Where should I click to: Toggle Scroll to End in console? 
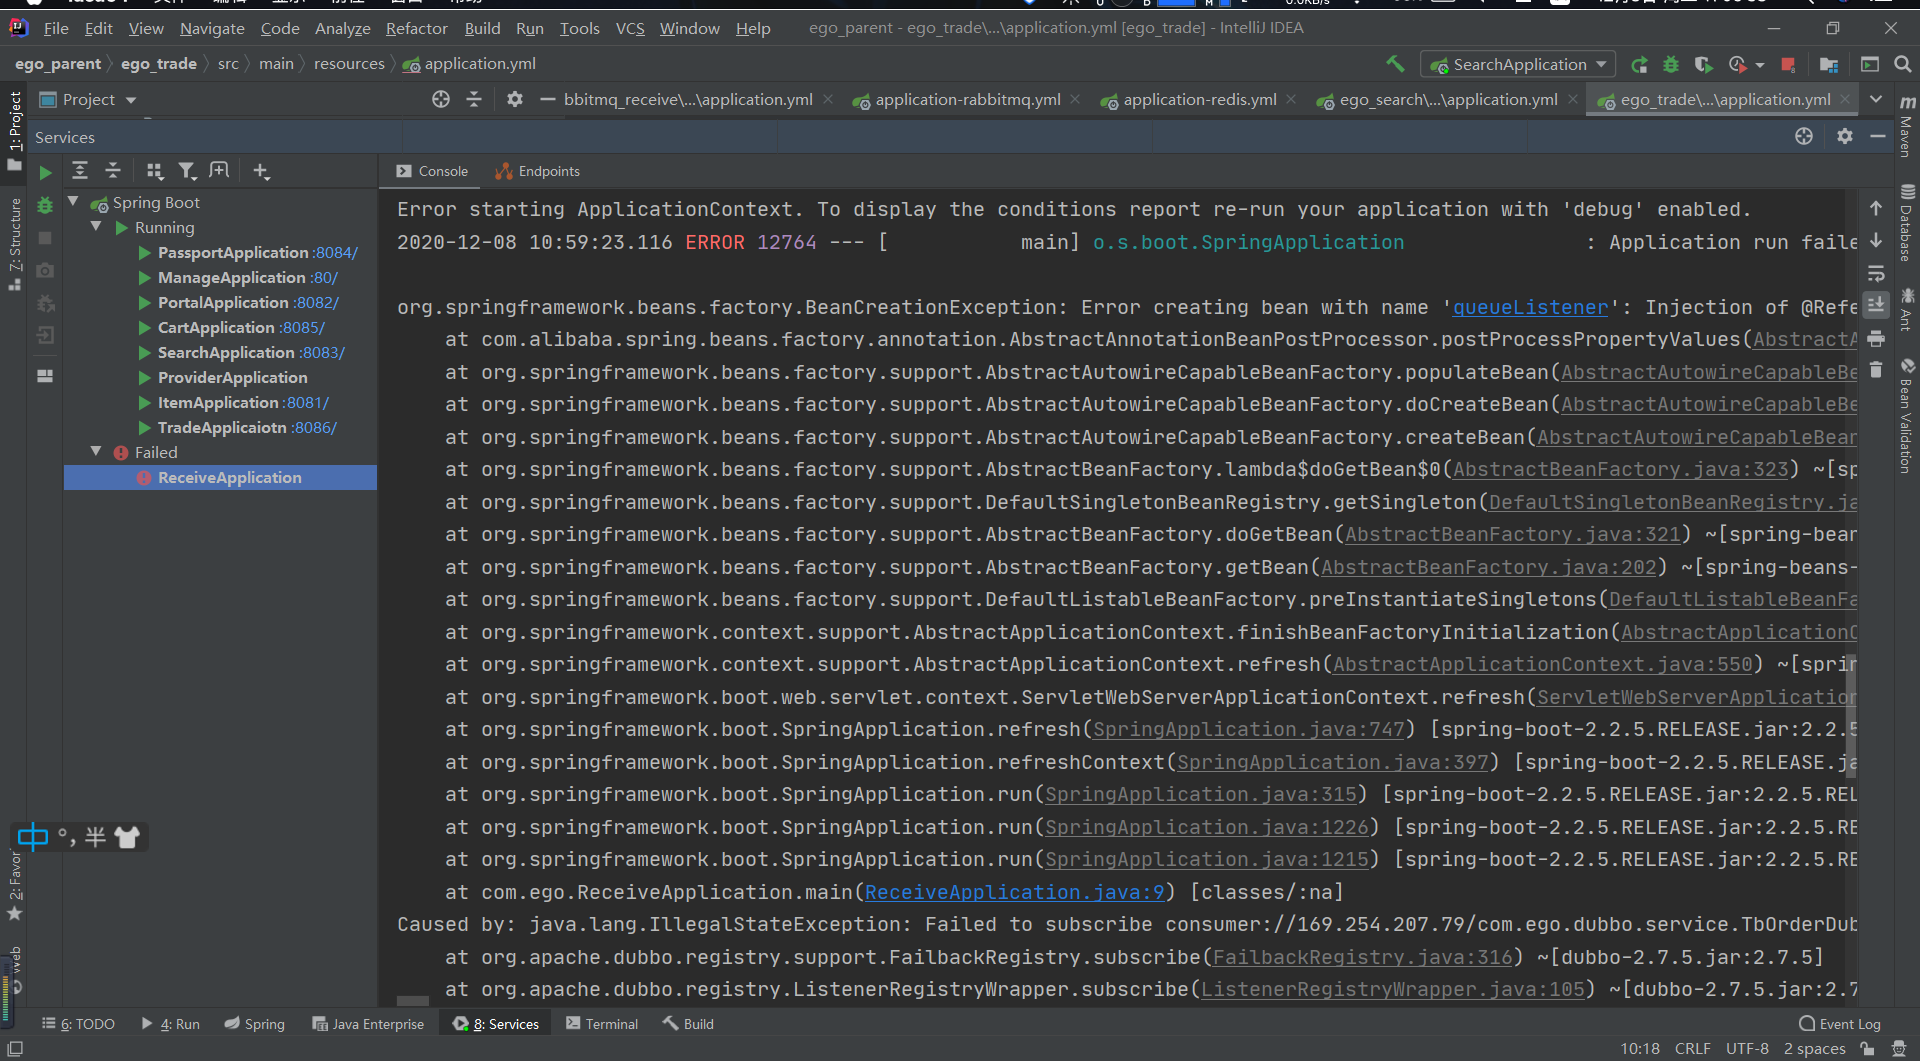[x=1876, y=304]
